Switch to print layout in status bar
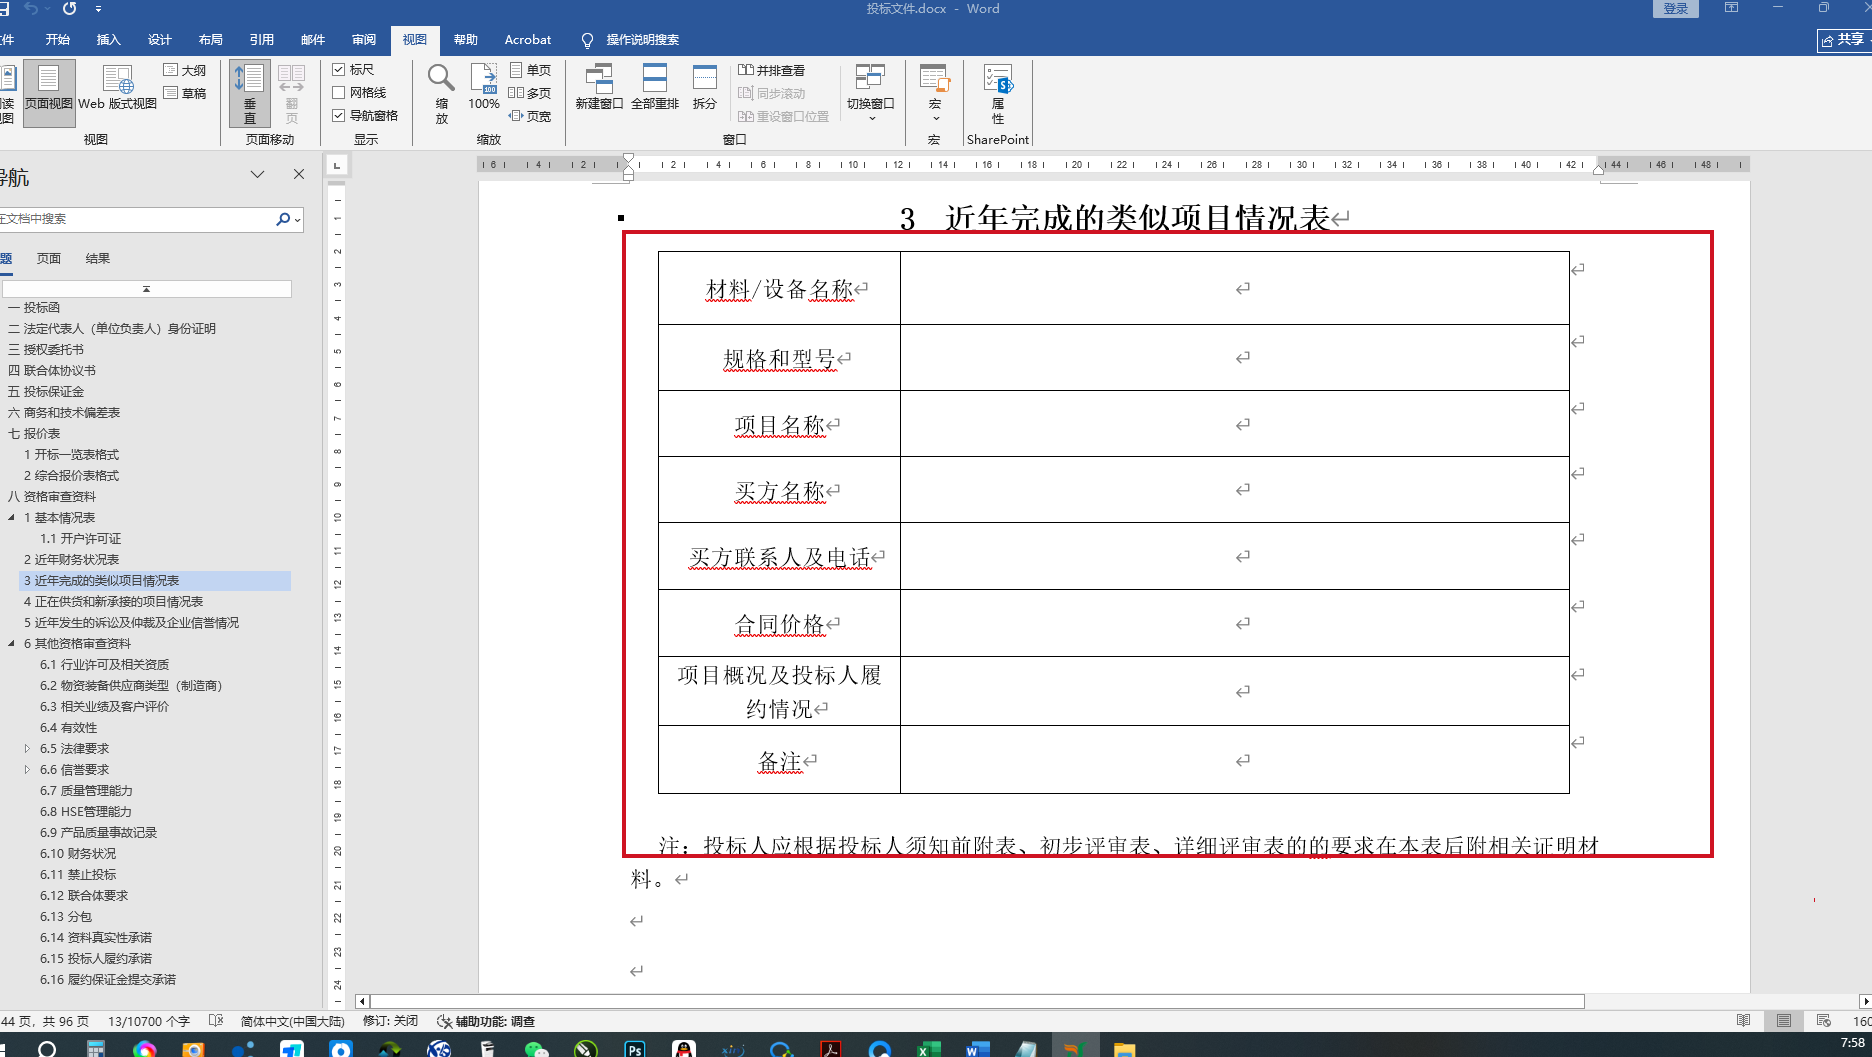Screen dimensions: 1872x1057 coord(1784,1021)
